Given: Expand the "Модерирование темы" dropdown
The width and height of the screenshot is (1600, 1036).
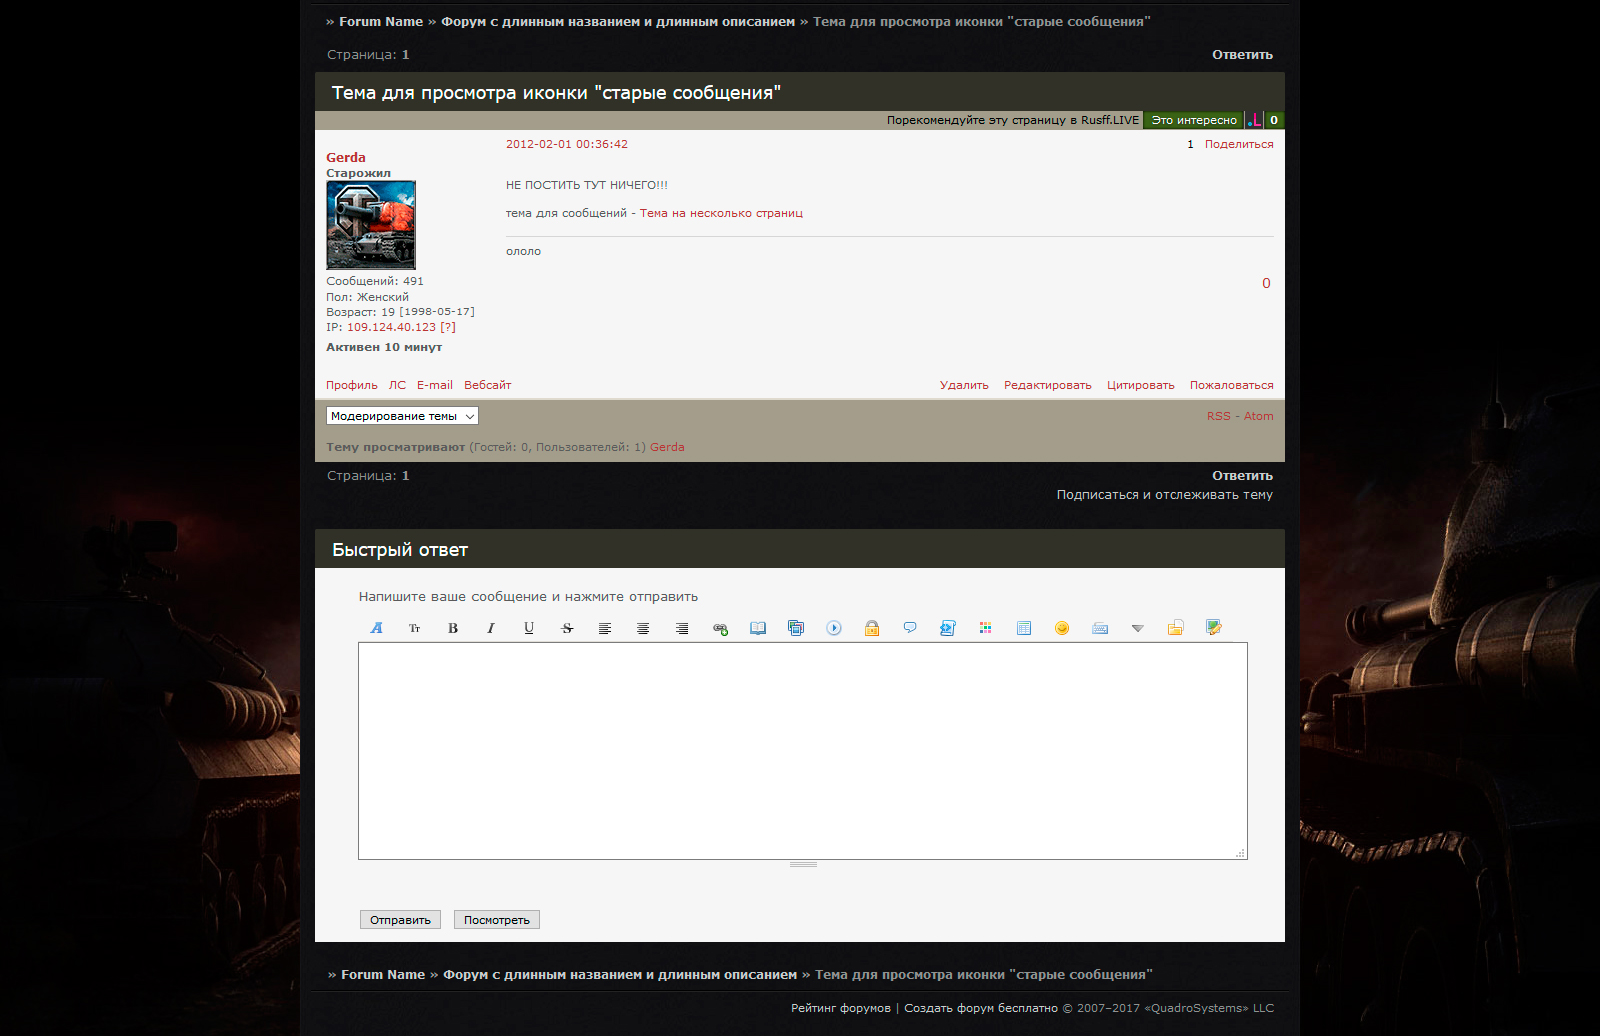Looking at the screenshot, I should tap(402, 416).
